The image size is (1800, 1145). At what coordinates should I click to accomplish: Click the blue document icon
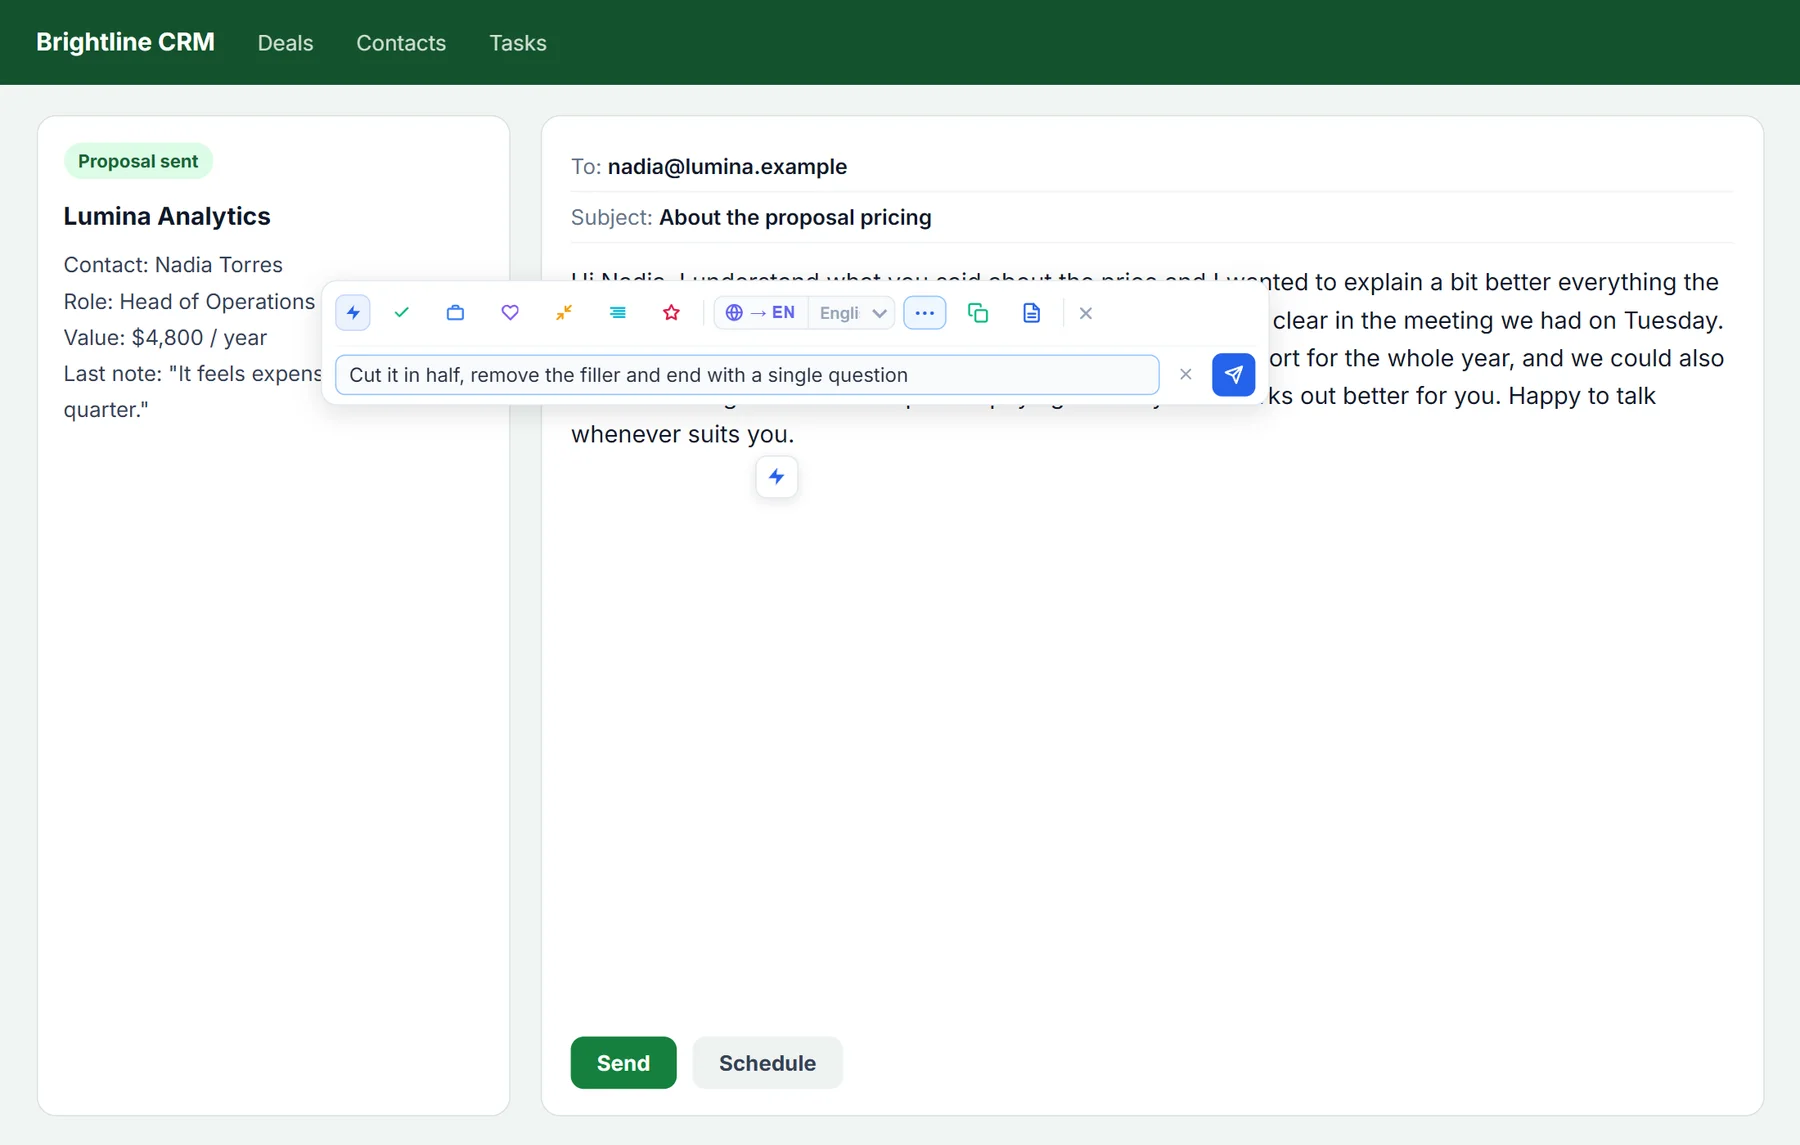click(1032, 313)
